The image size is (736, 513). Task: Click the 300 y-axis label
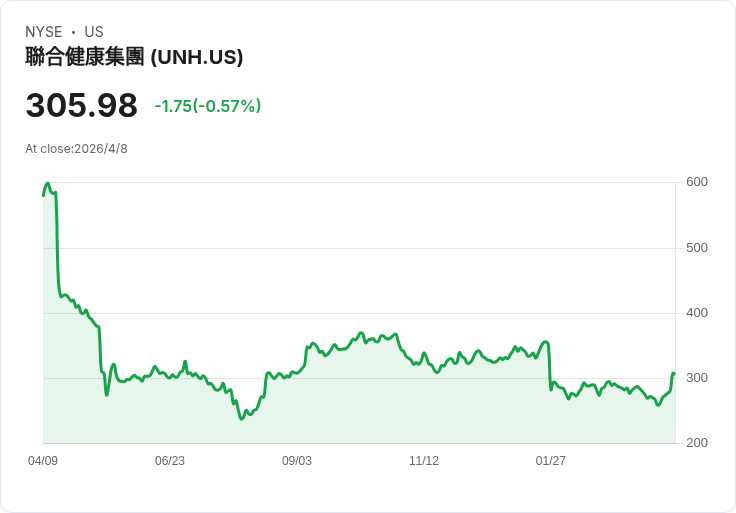tap(697, 378)
